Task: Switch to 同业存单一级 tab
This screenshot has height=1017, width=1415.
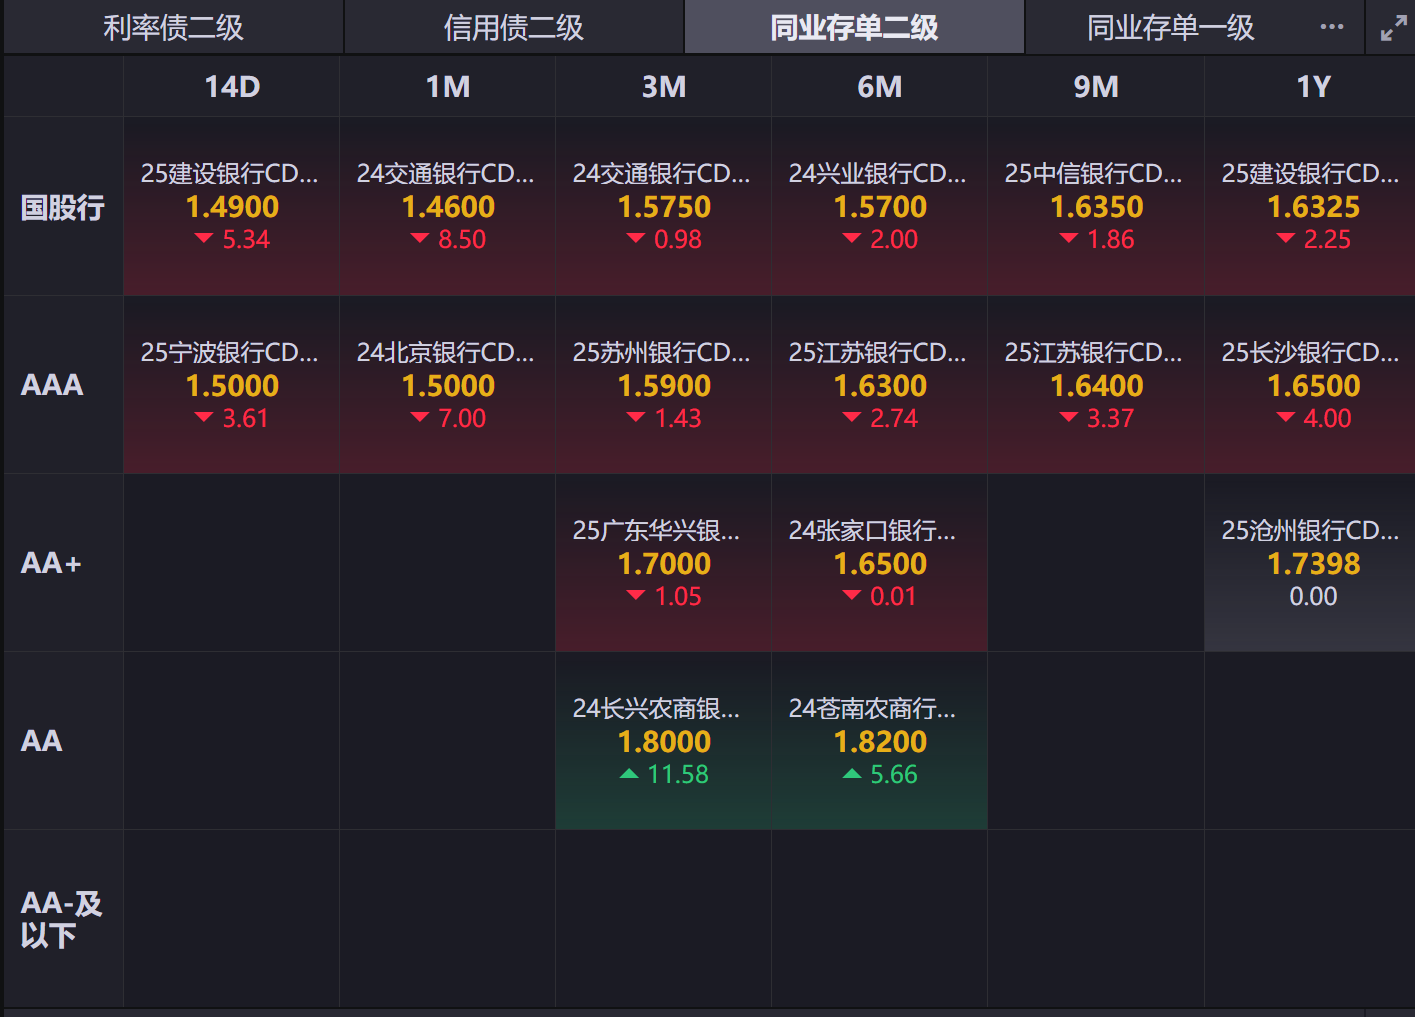Action: click(1171, 27)
